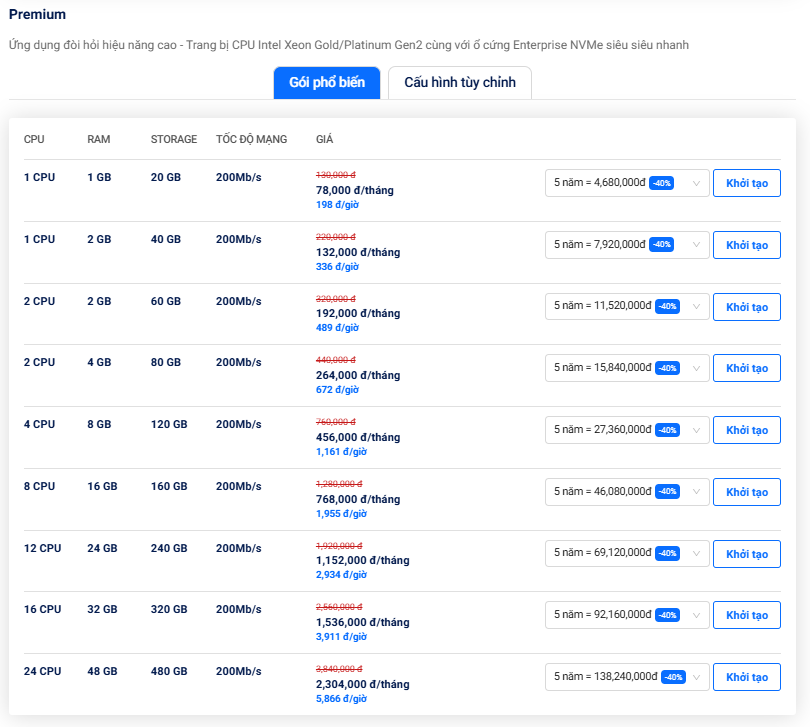Launch the 16 CPU plan via Khởi tạo
Image resolution: width=810 pixels, height=727 pixels.
click(x=746, y=615)
